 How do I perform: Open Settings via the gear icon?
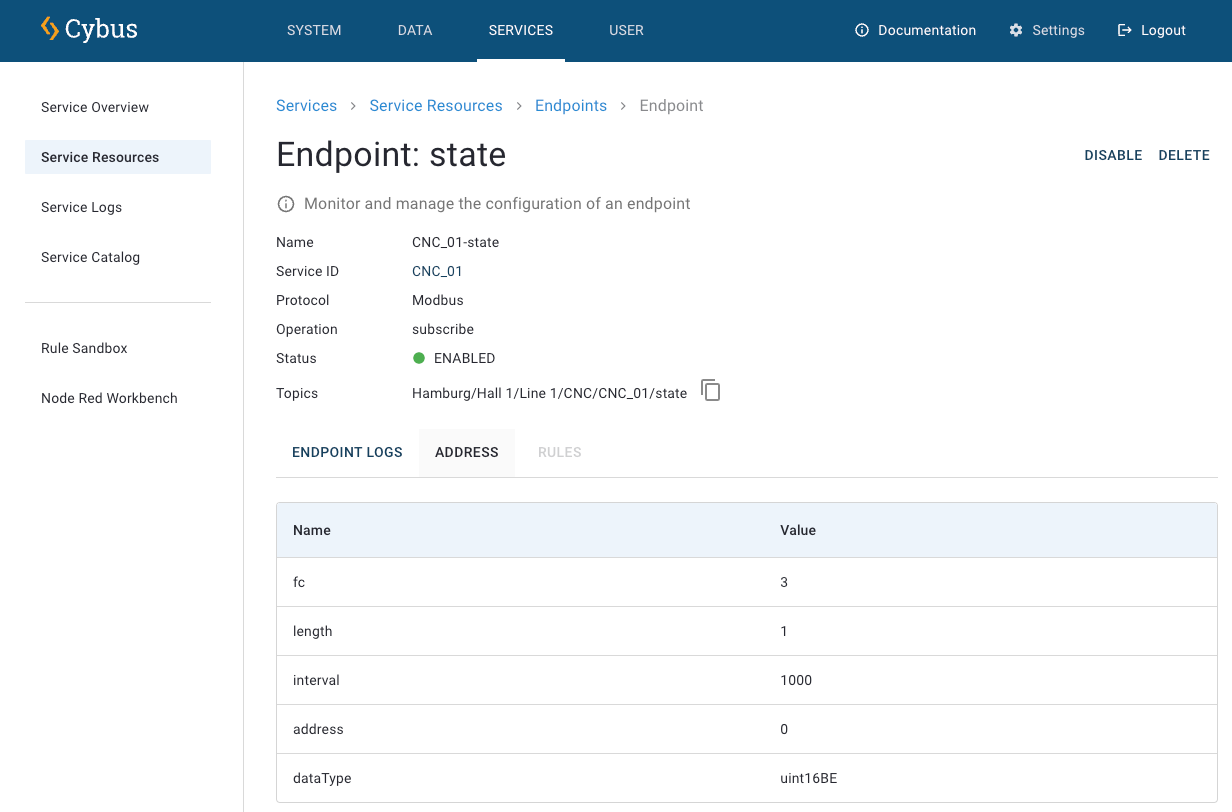(x=1016, y=31)
